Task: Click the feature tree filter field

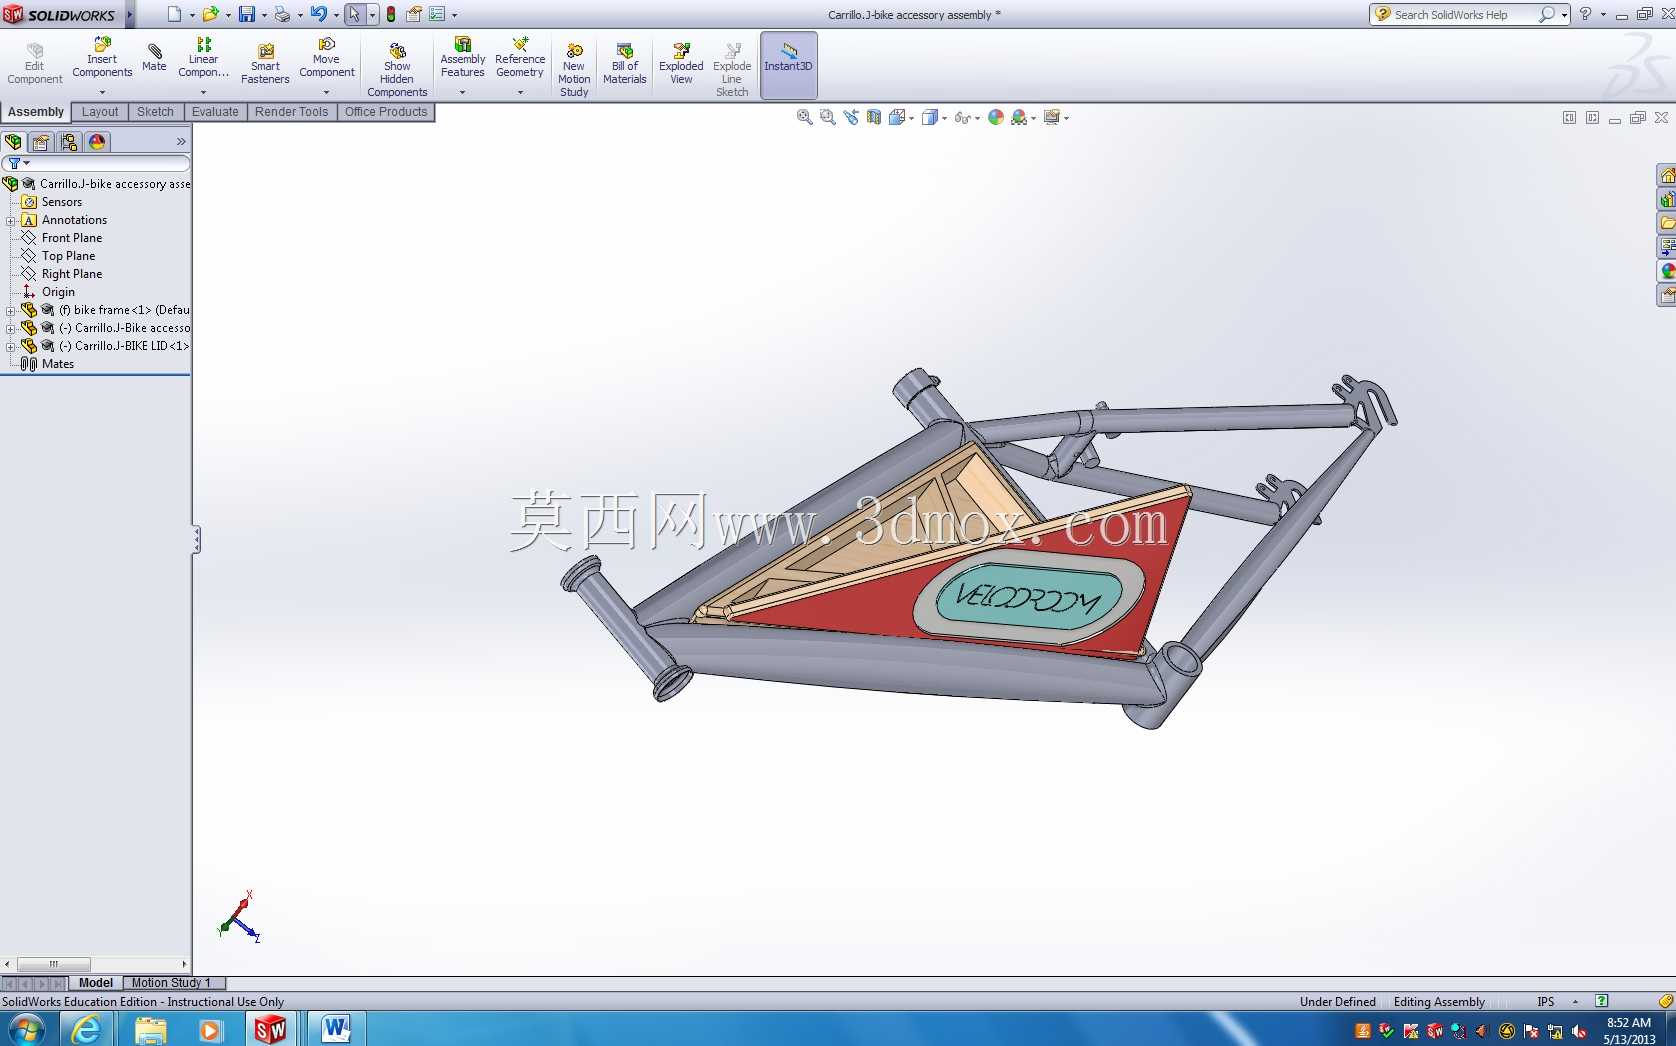Action: [x=96, y=163]
